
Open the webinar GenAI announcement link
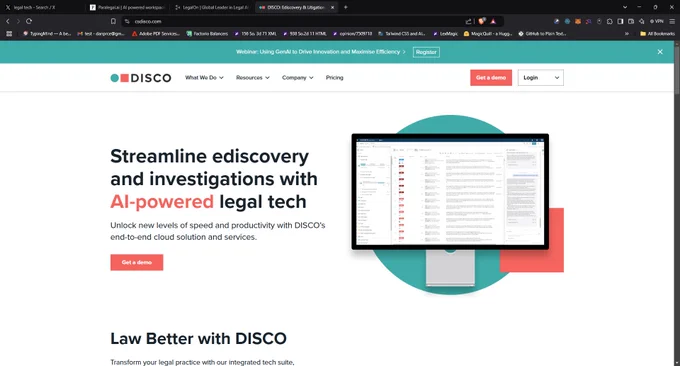click(321, 52)
